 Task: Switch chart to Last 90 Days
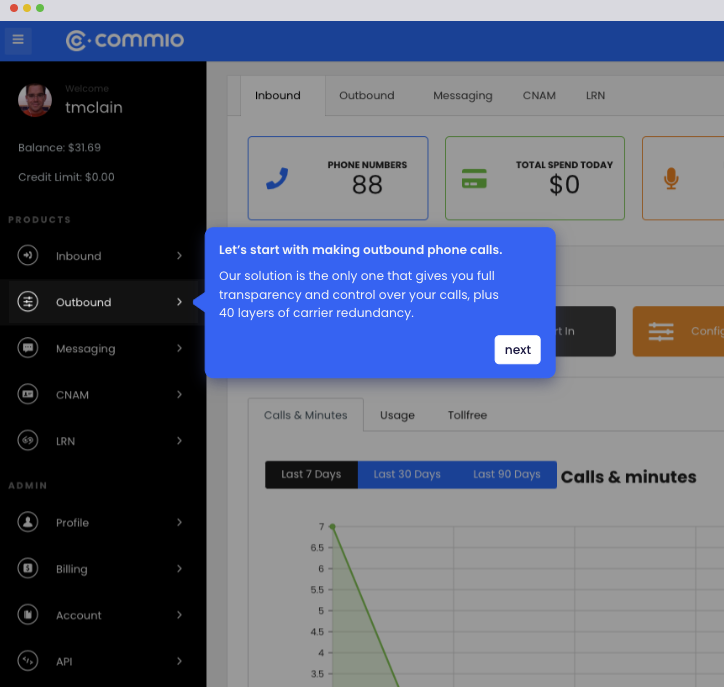pyautogui.click(x=506, y=474)
